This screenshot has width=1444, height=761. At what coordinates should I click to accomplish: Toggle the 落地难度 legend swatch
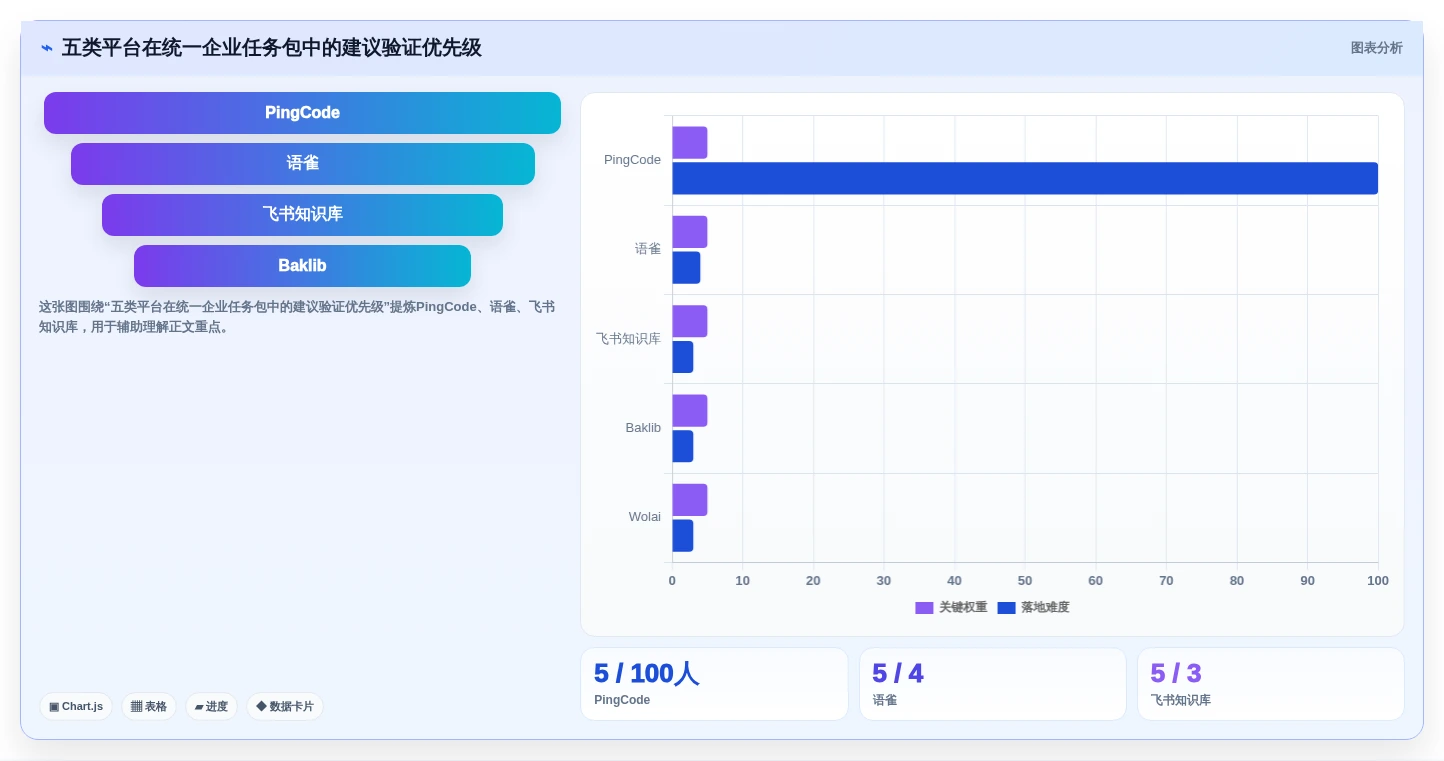click(1006, 608)
